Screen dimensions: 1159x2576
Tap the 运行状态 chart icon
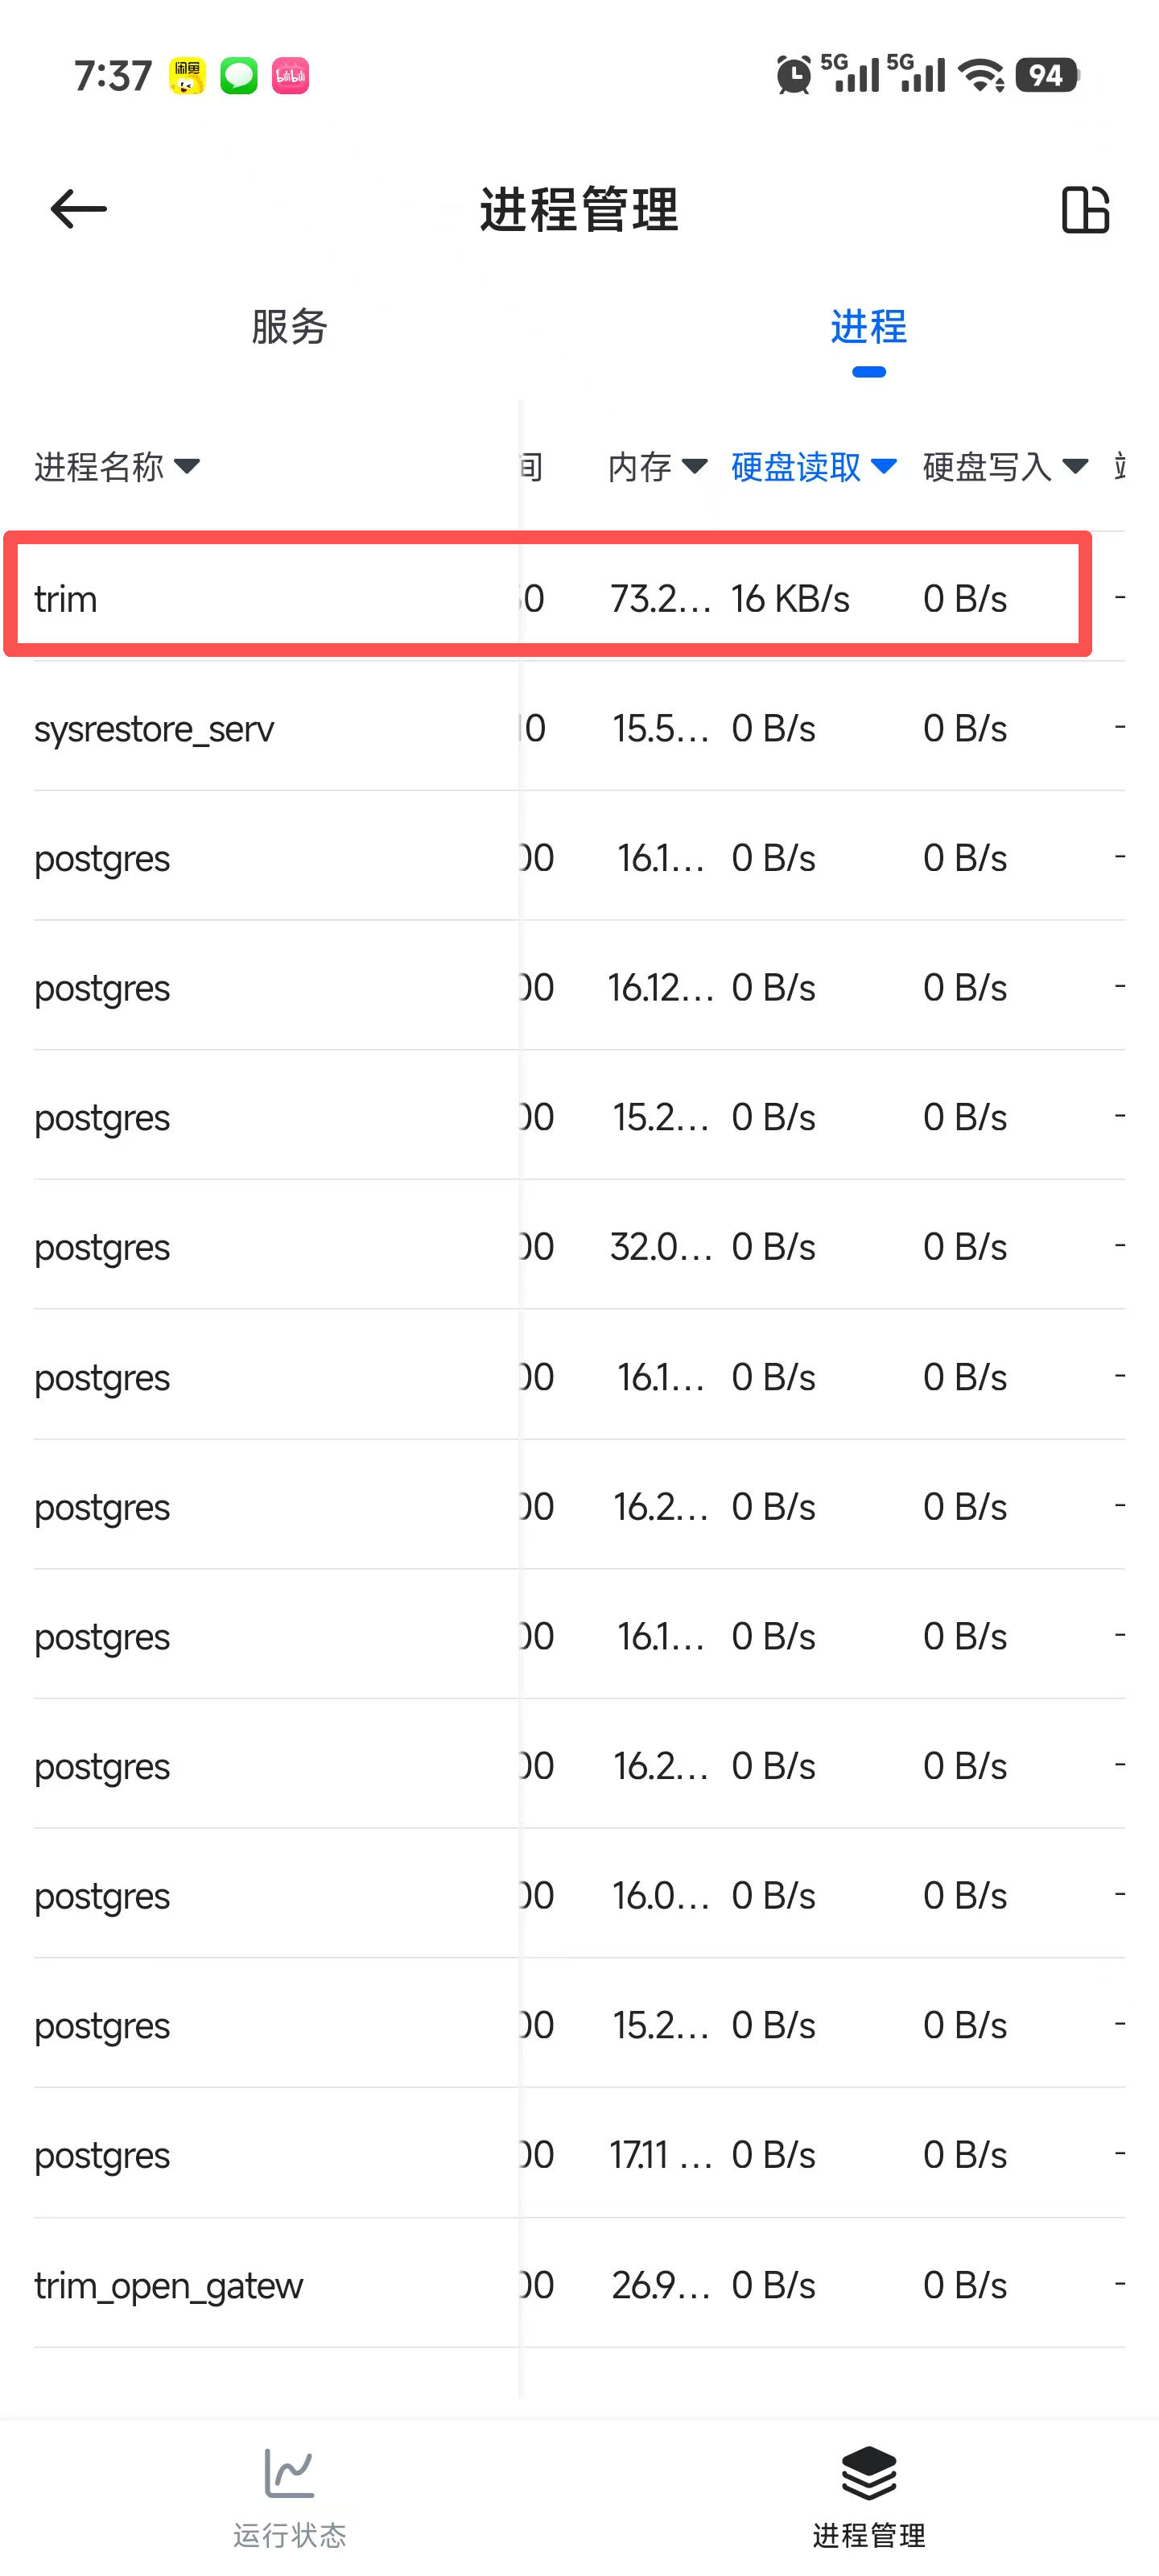[x=289, y=2474]
